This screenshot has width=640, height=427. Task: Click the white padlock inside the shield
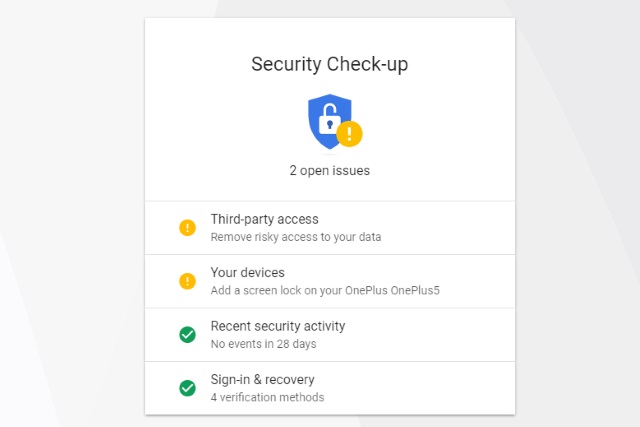pyautogui.click(x=329, y=120)
